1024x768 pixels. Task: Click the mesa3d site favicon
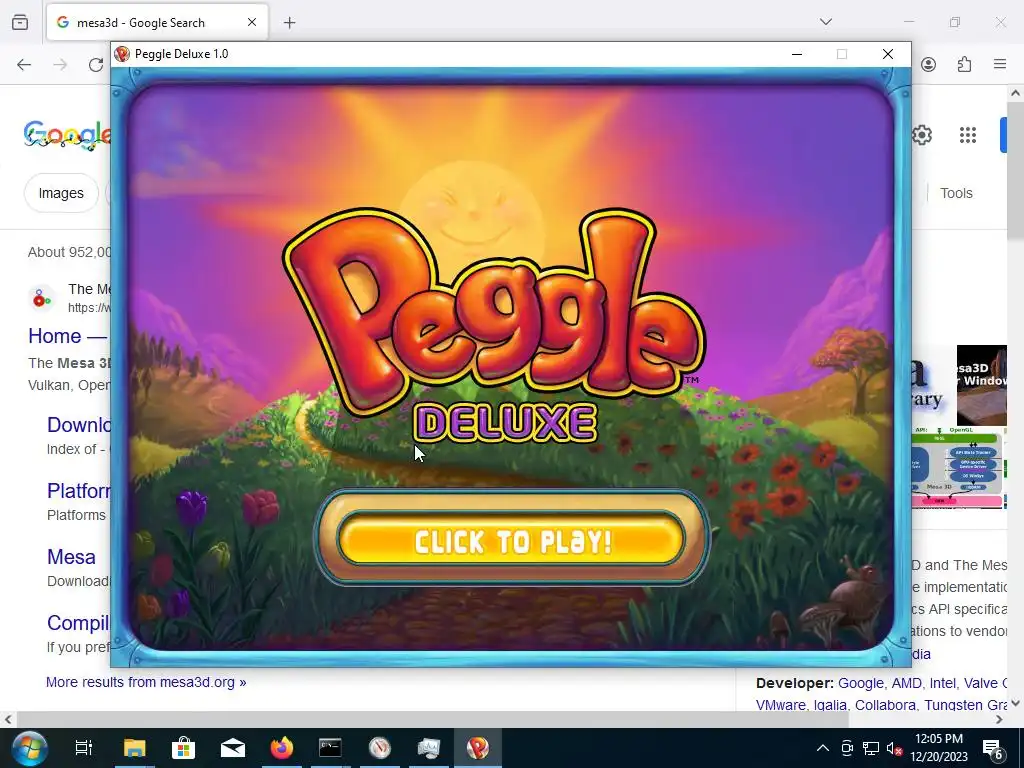click(42, 298)
